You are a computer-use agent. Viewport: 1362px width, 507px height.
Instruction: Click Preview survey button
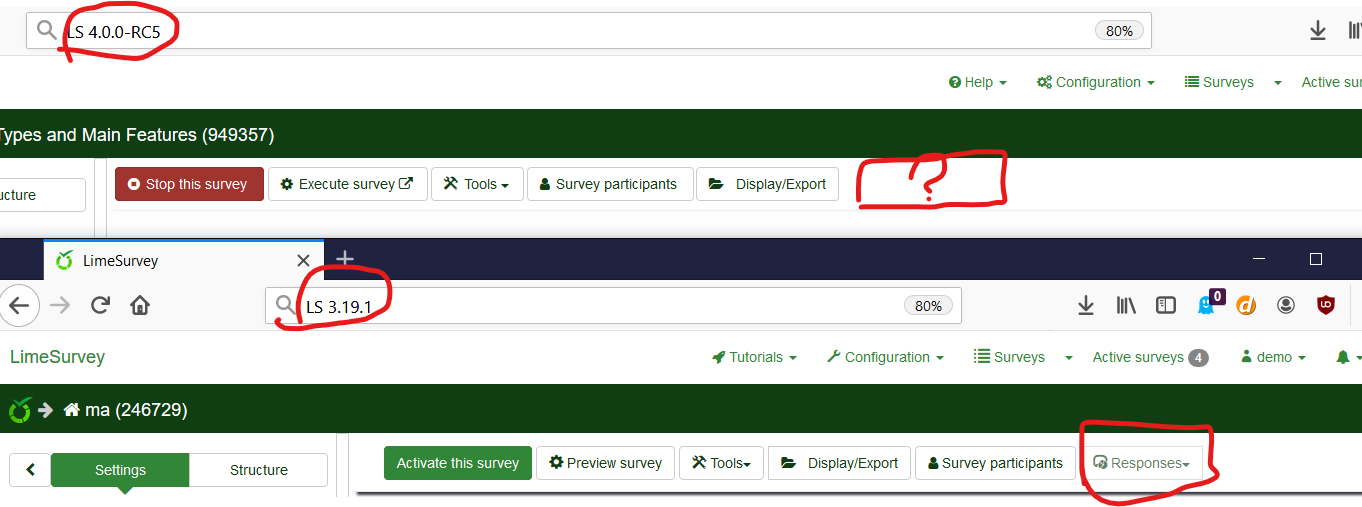click(606, 463)
